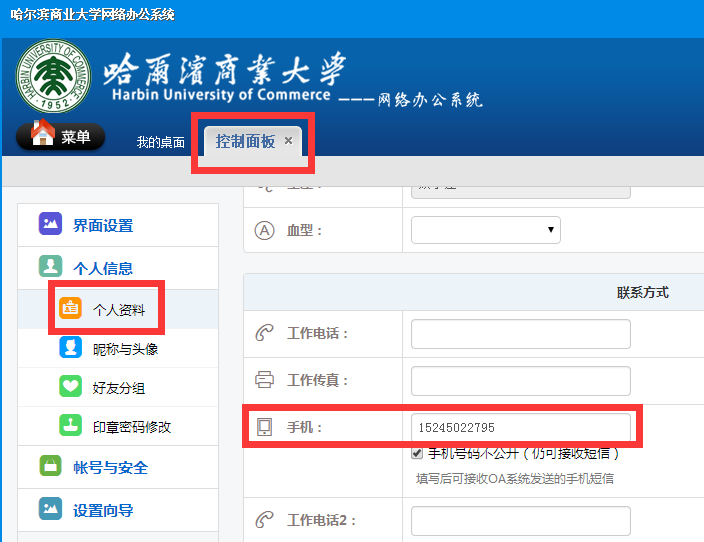Click the 印章密码修改 green stamp icon
The image size is (704, 542).
click(70, 426)
